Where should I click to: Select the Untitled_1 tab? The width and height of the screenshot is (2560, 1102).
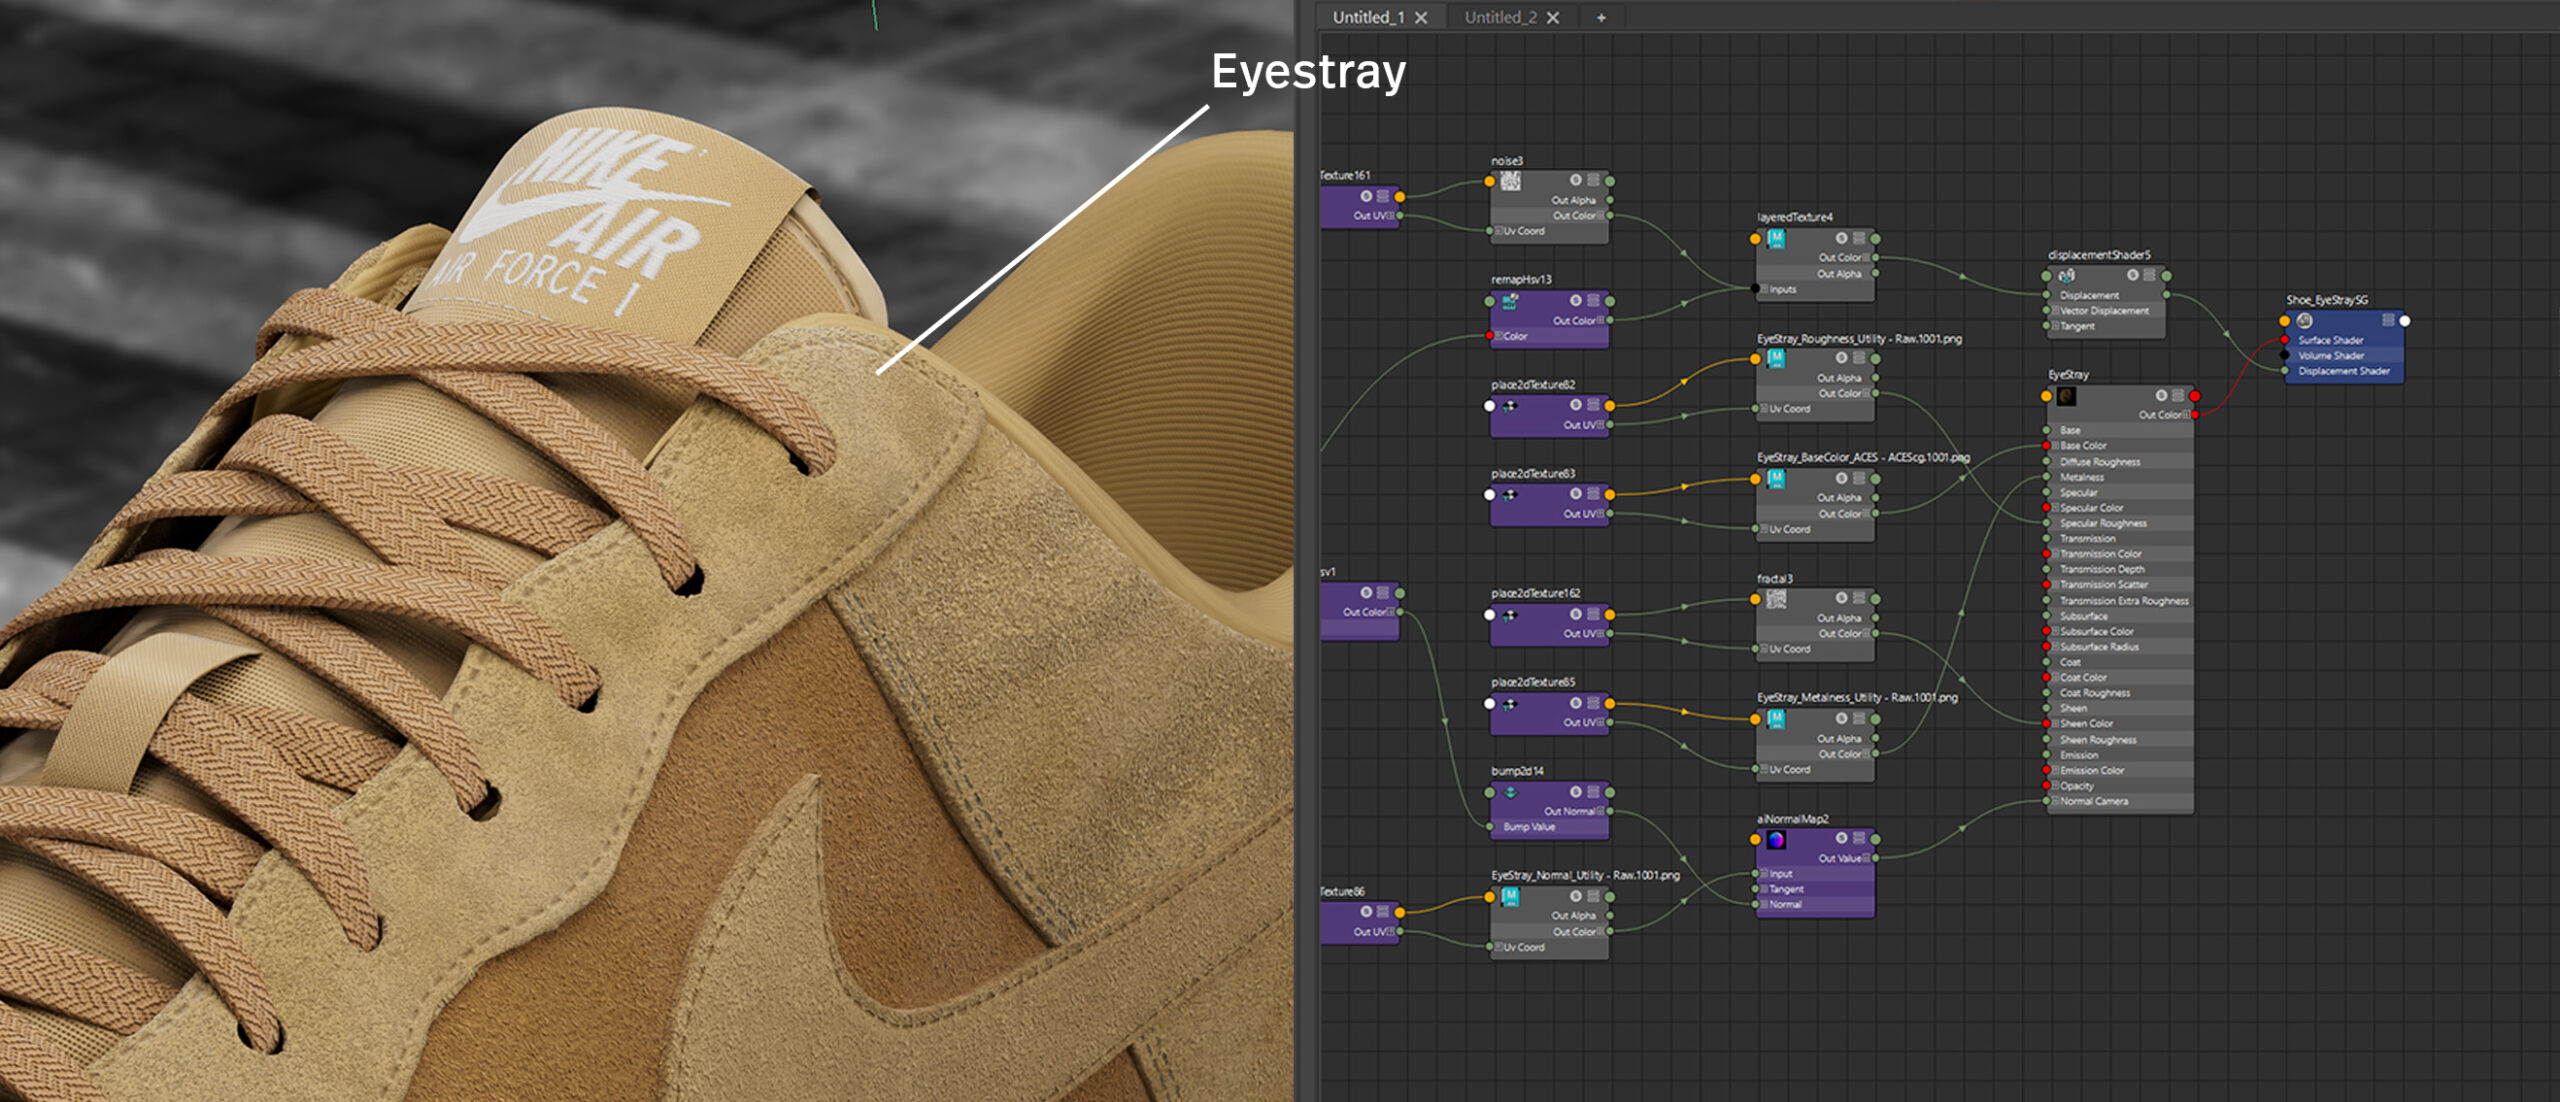click(1368, 17)
